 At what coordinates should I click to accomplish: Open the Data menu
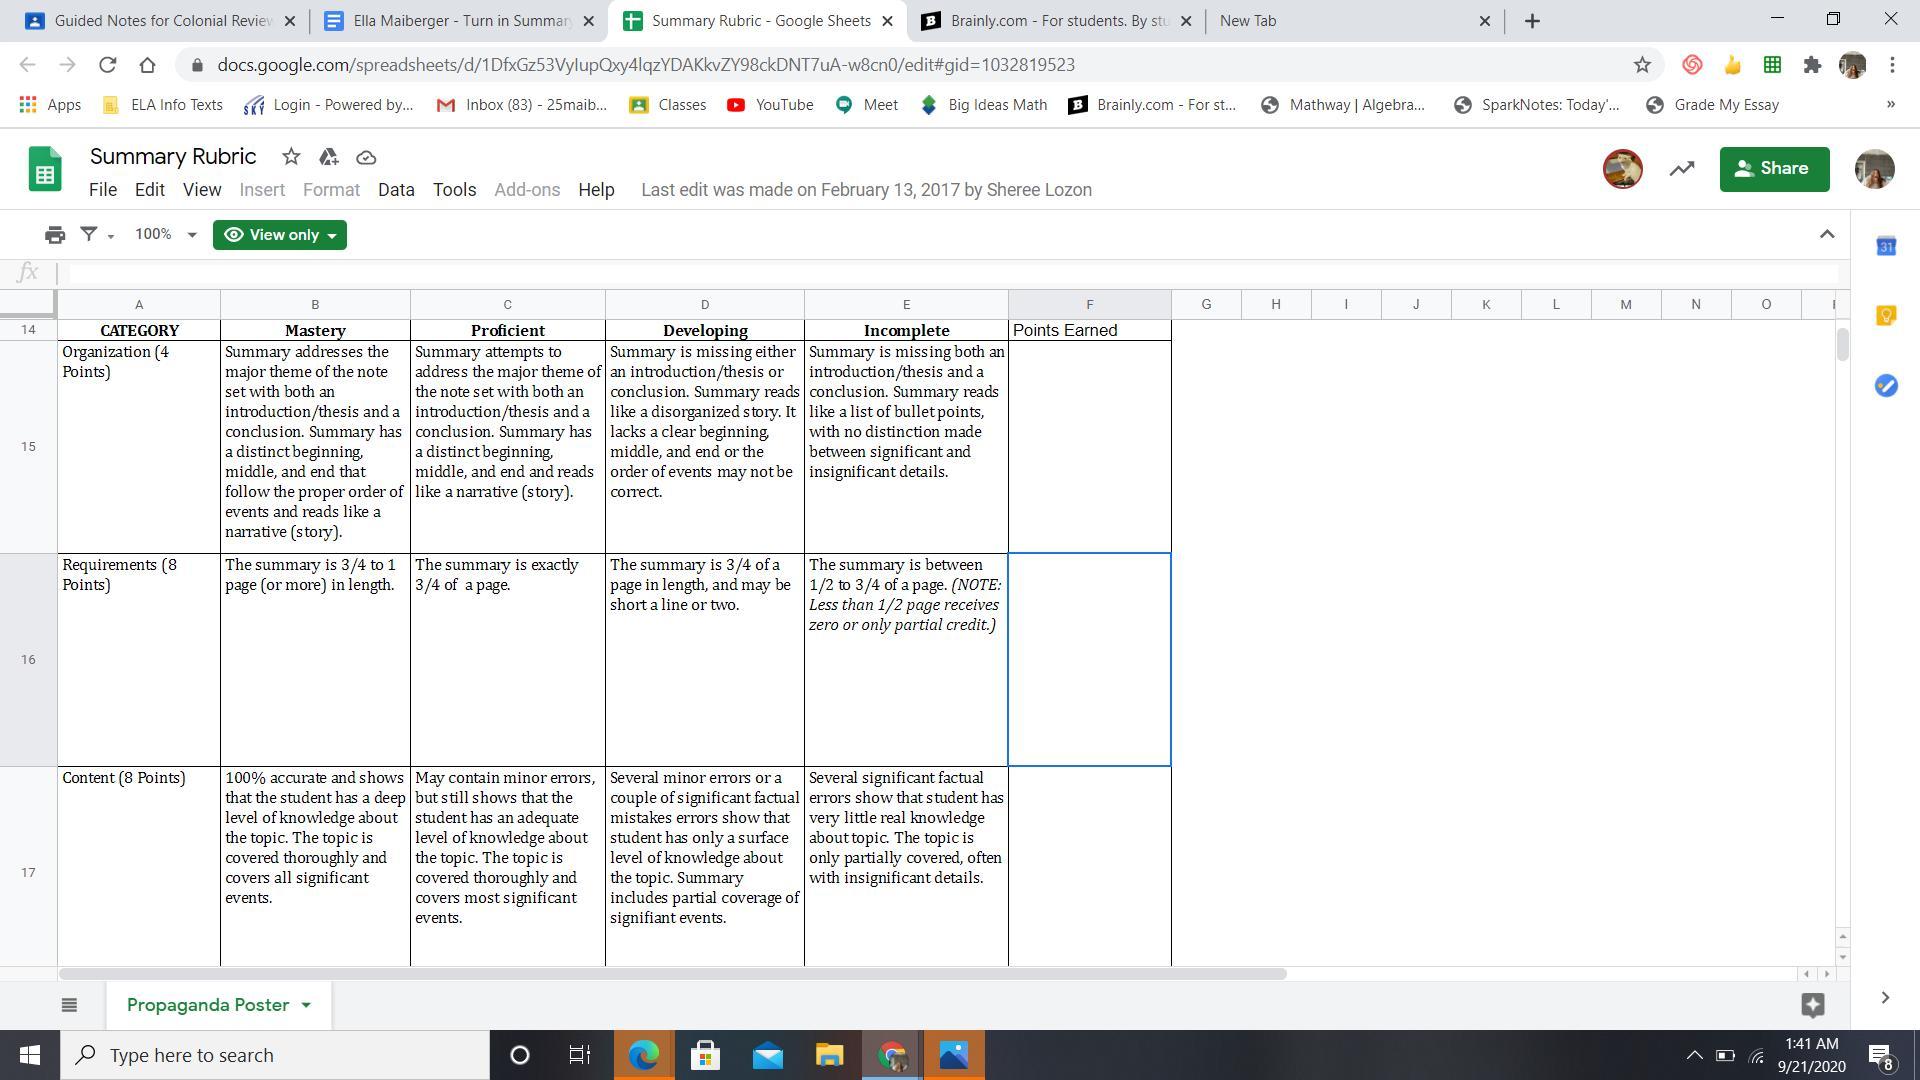[x=396, y=190]
